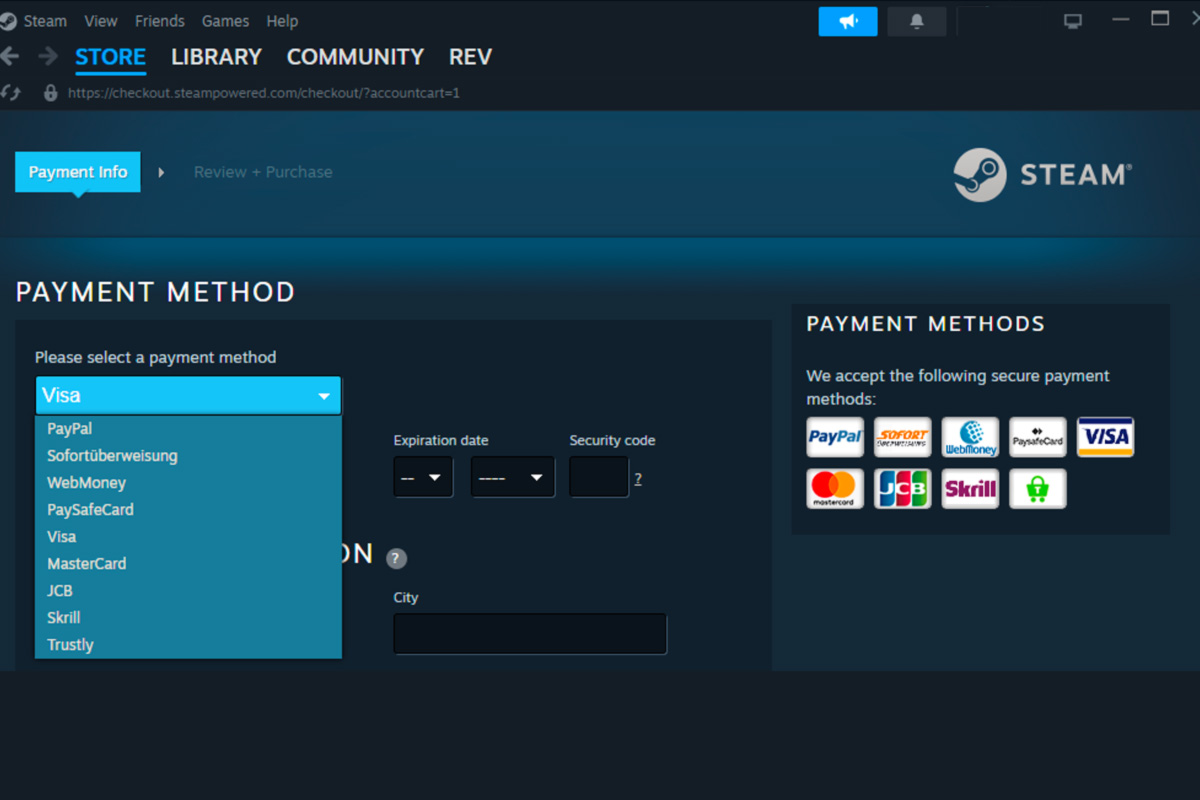Open the Games menu

pyautogui.click(x=226, y=21)
